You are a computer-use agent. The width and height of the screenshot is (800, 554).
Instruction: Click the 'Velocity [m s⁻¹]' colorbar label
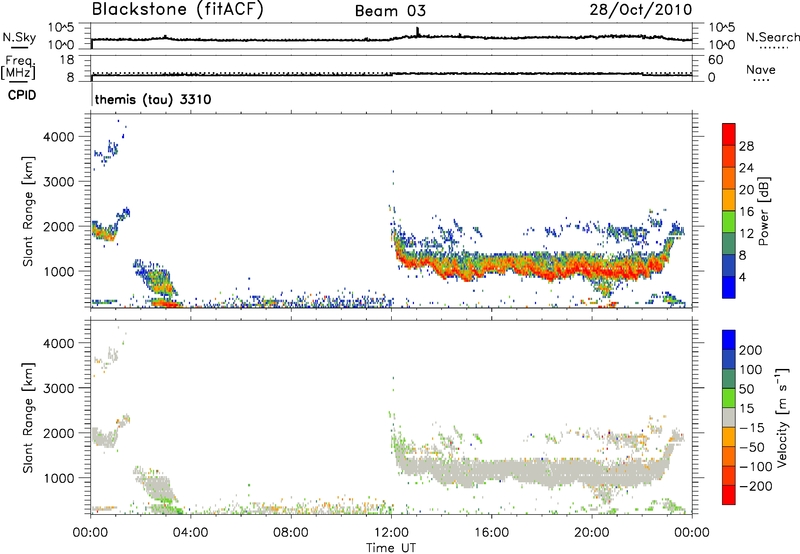[782, 418]
